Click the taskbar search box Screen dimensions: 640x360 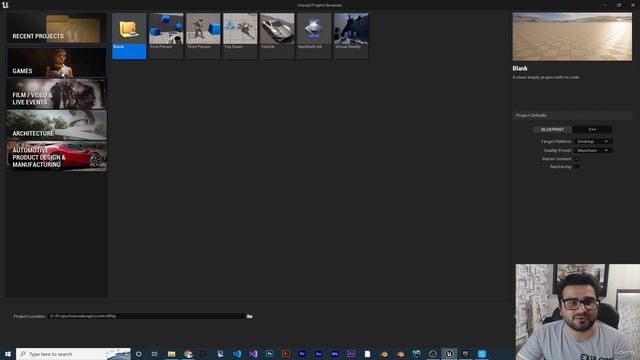[x=73, y=354]
